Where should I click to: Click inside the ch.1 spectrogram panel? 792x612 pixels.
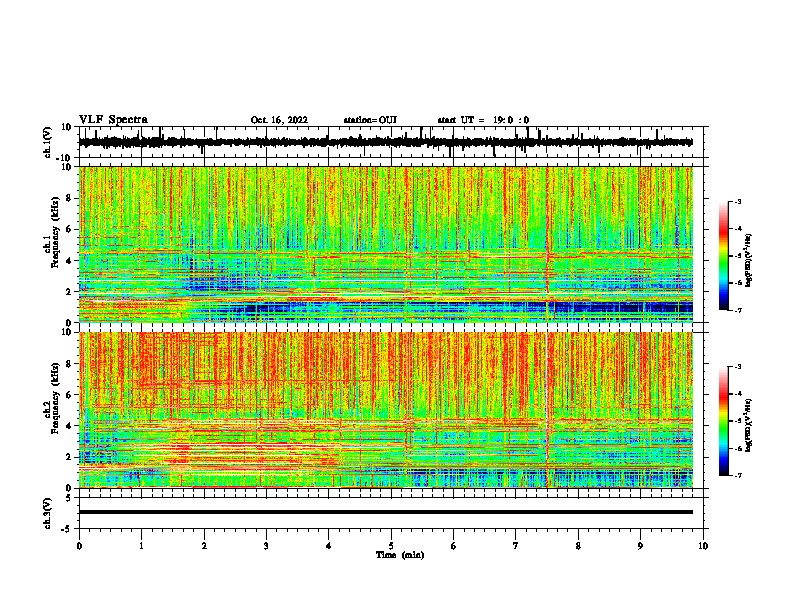(385, 244)
